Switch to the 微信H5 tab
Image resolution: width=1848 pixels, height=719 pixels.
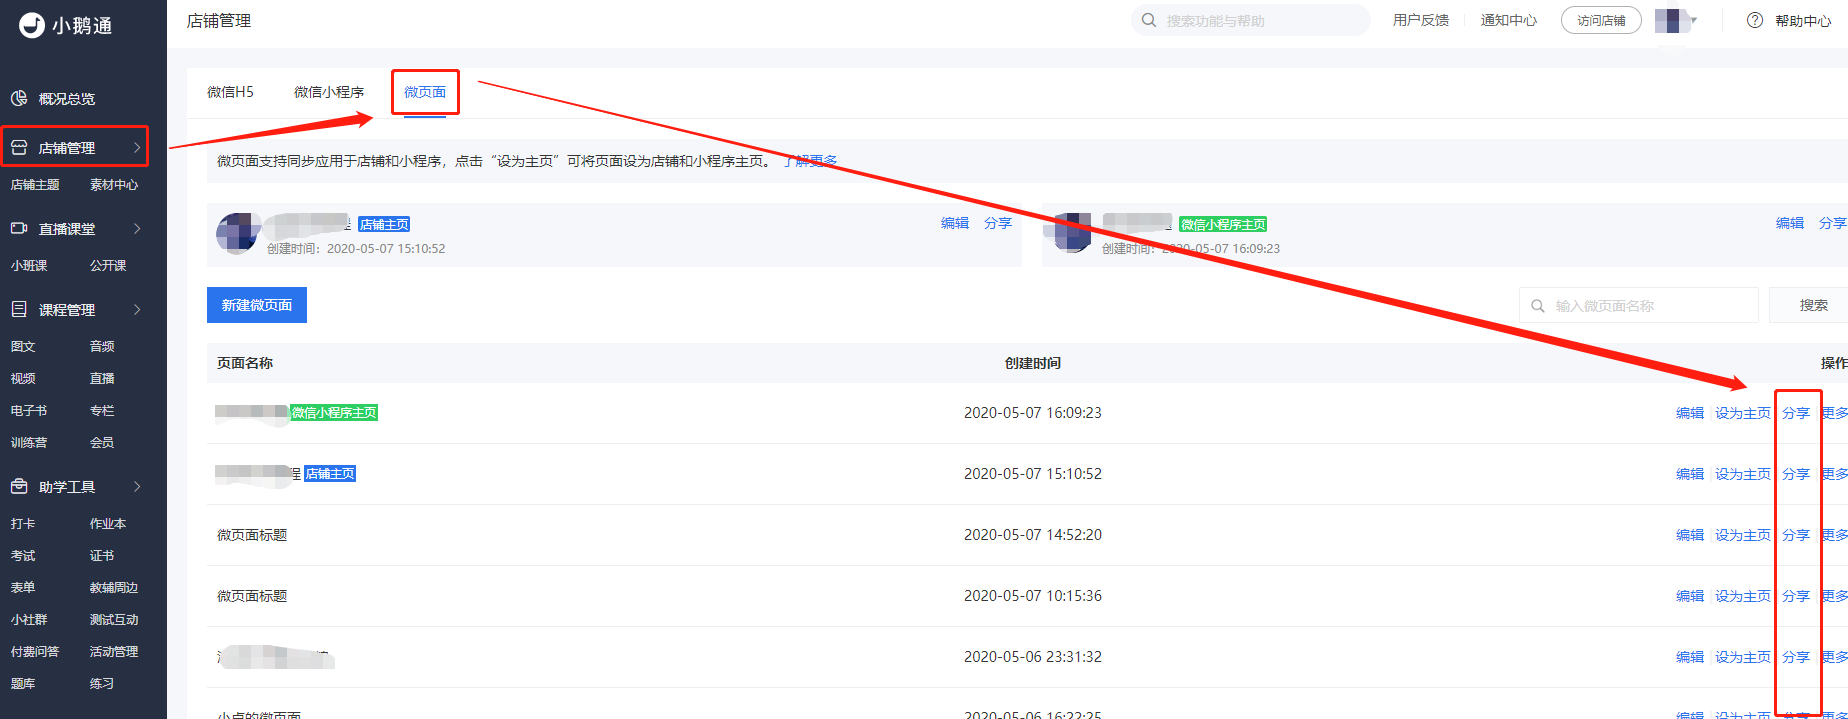tap(230, 92)
